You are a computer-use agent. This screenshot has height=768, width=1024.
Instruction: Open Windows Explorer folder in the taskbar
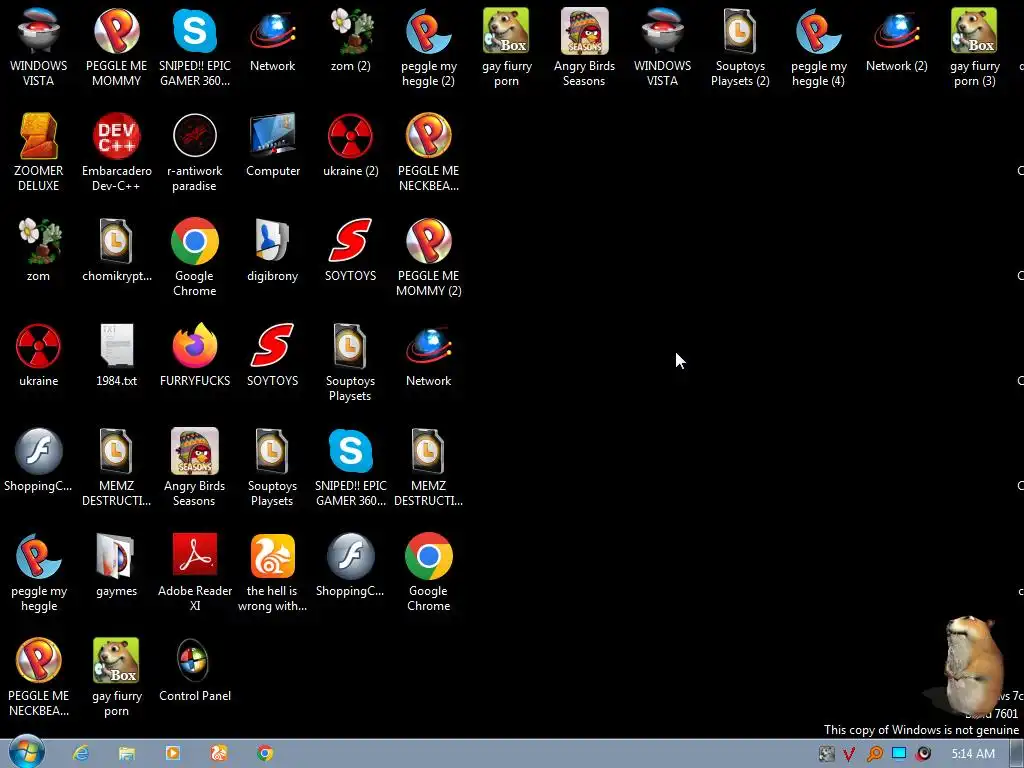[x=127, y=753]
